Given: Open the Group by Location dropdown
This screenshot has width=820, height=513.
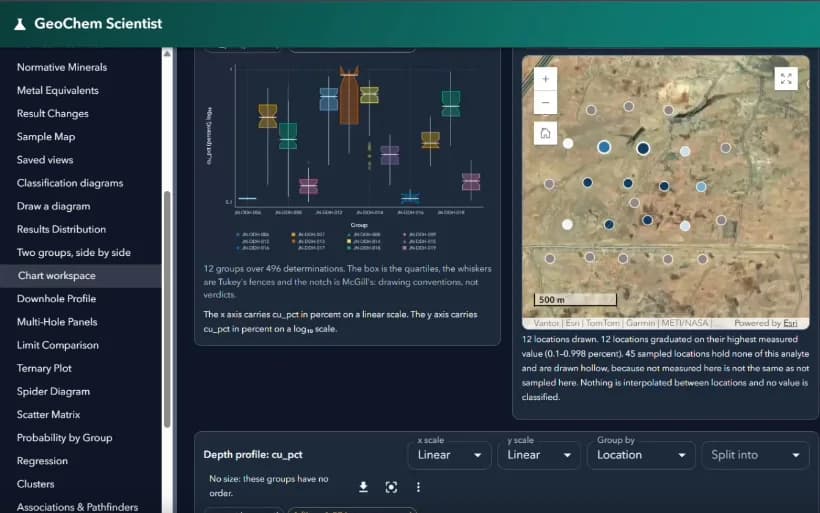Looking at the screenshot, I should [x=641, y=455].
